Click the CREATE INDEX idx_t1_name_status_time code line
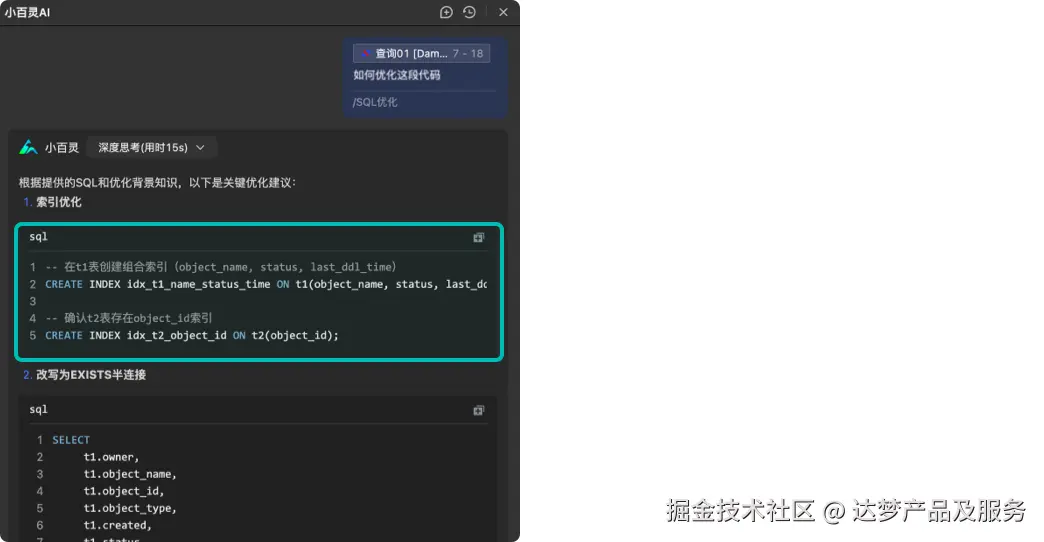The height and width of the screenshot is (542, 1044). coord(266,284)
